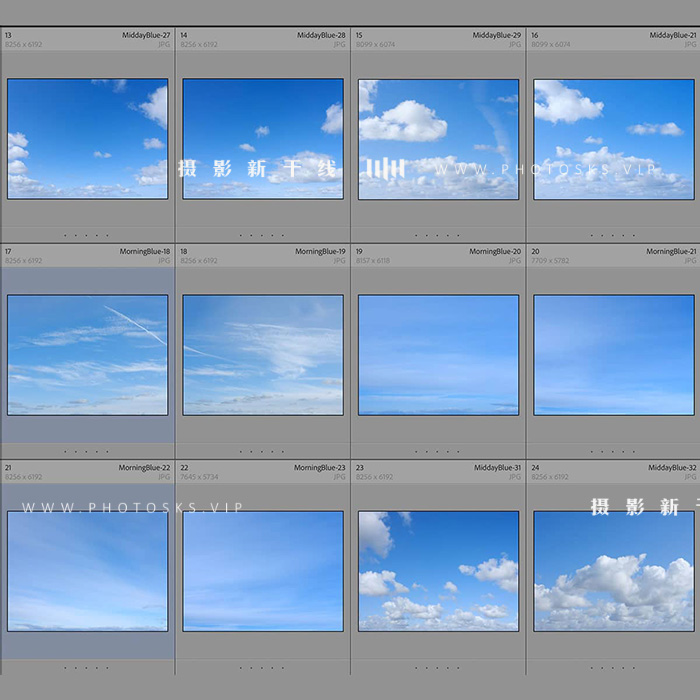The width and height of the screenshot is (700, 700).
Task: Click the file name 'MorningBlue-18'
Action: click(145, 252)
